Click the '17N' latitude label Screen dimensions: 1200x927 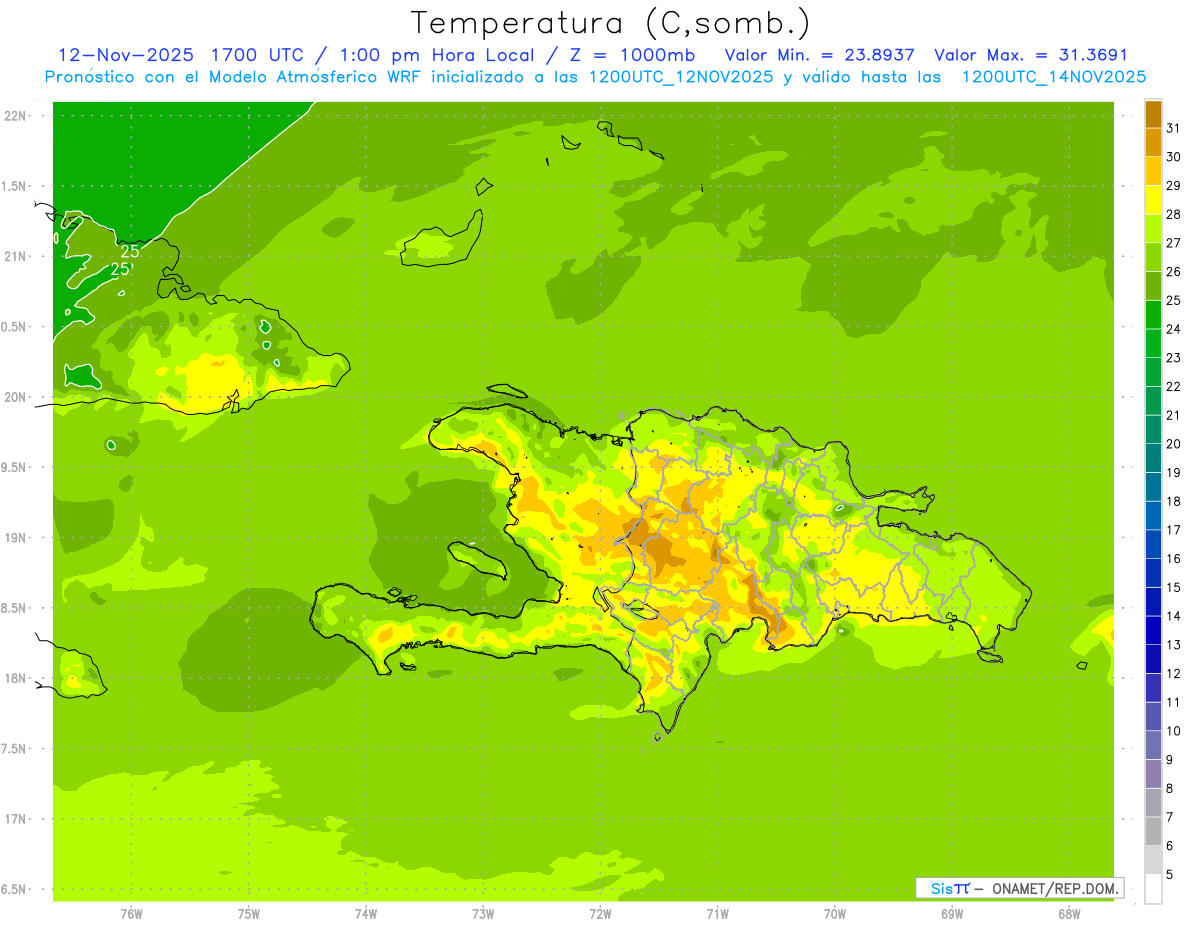click(14, 819)
